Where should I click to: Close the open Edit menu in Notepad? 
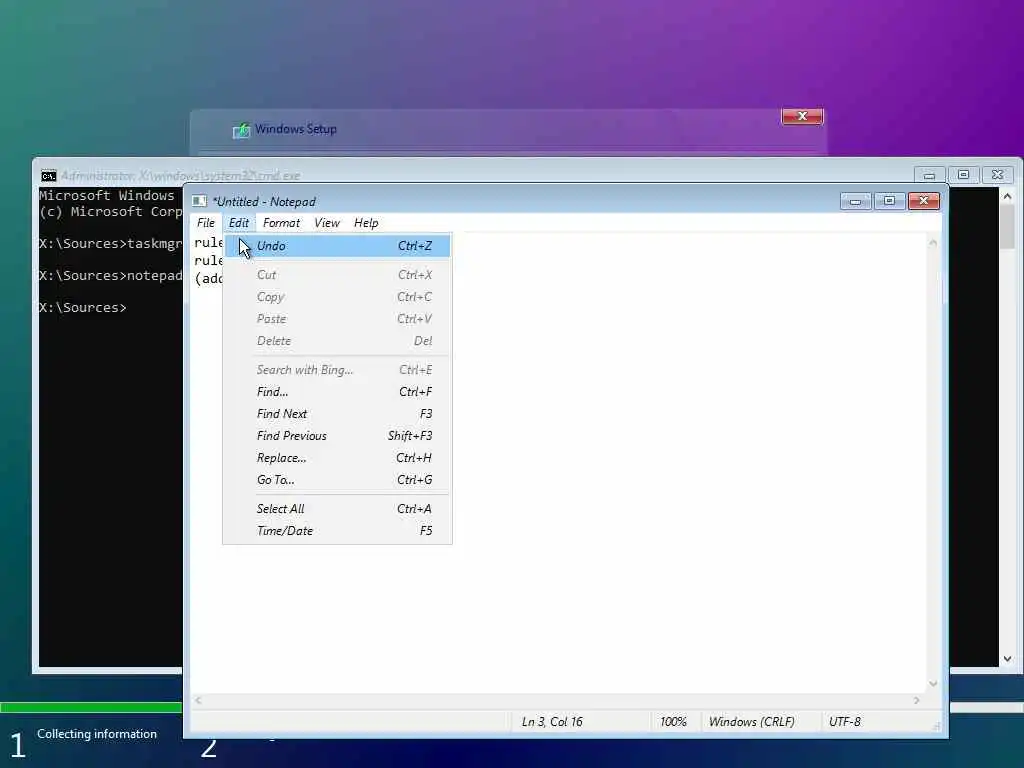[238, 223]
